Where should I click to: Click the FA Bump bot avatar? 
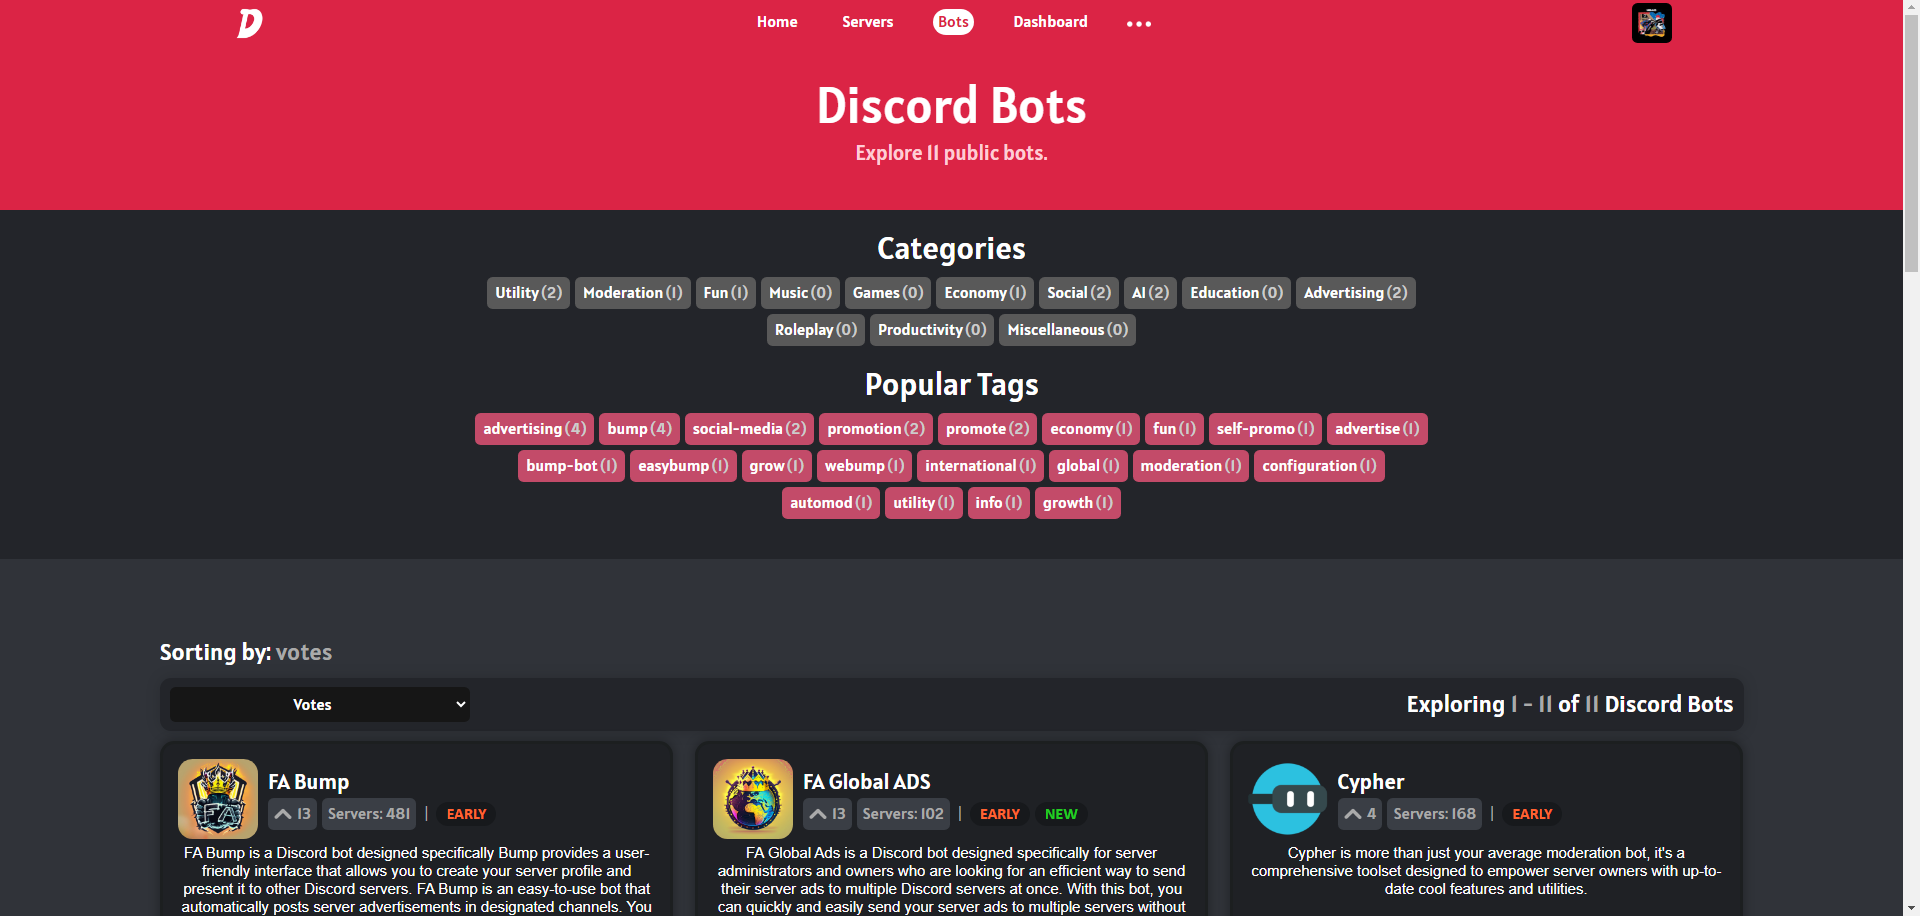(x=218, y=798)
